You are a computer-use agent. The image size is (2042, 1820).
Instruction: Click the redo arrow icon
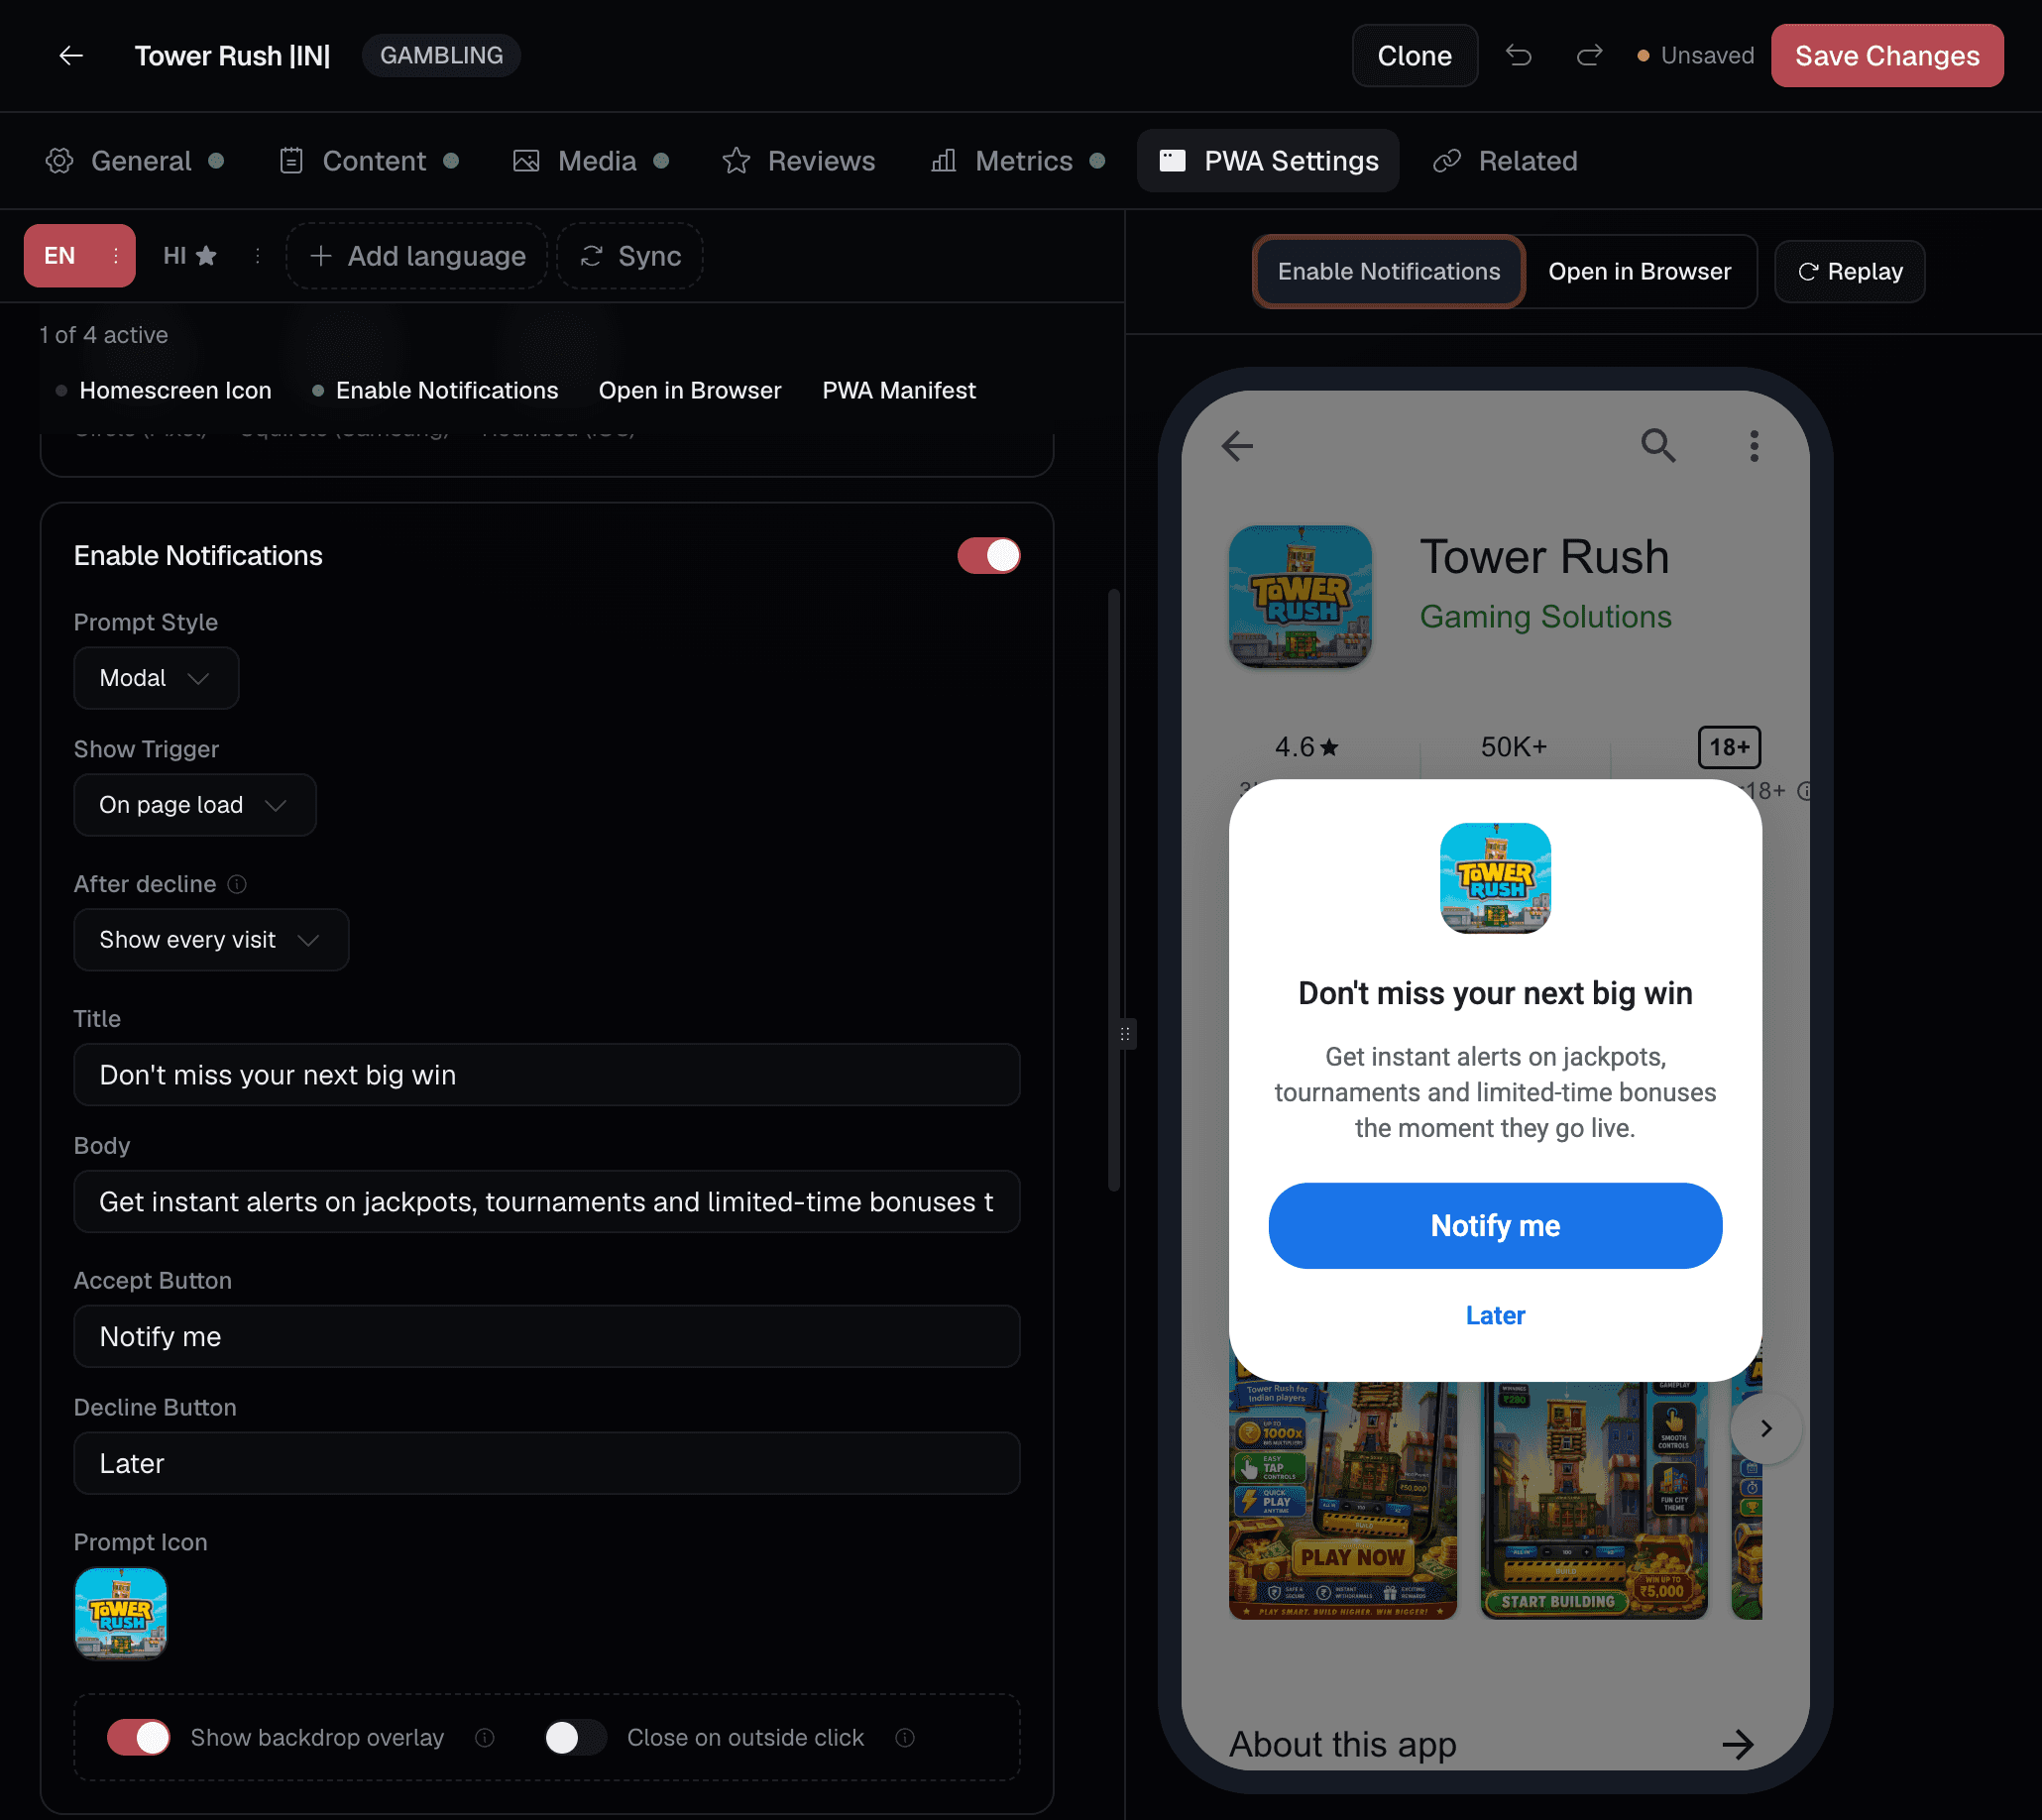[1589, 56]
